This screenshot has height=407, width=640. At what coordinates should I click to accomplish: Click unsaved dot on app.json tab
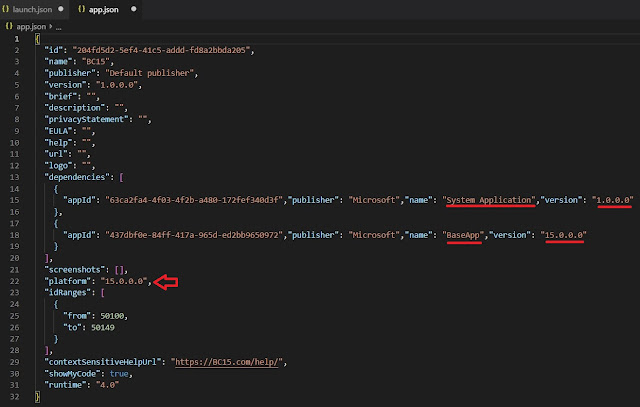click(133, 9)
